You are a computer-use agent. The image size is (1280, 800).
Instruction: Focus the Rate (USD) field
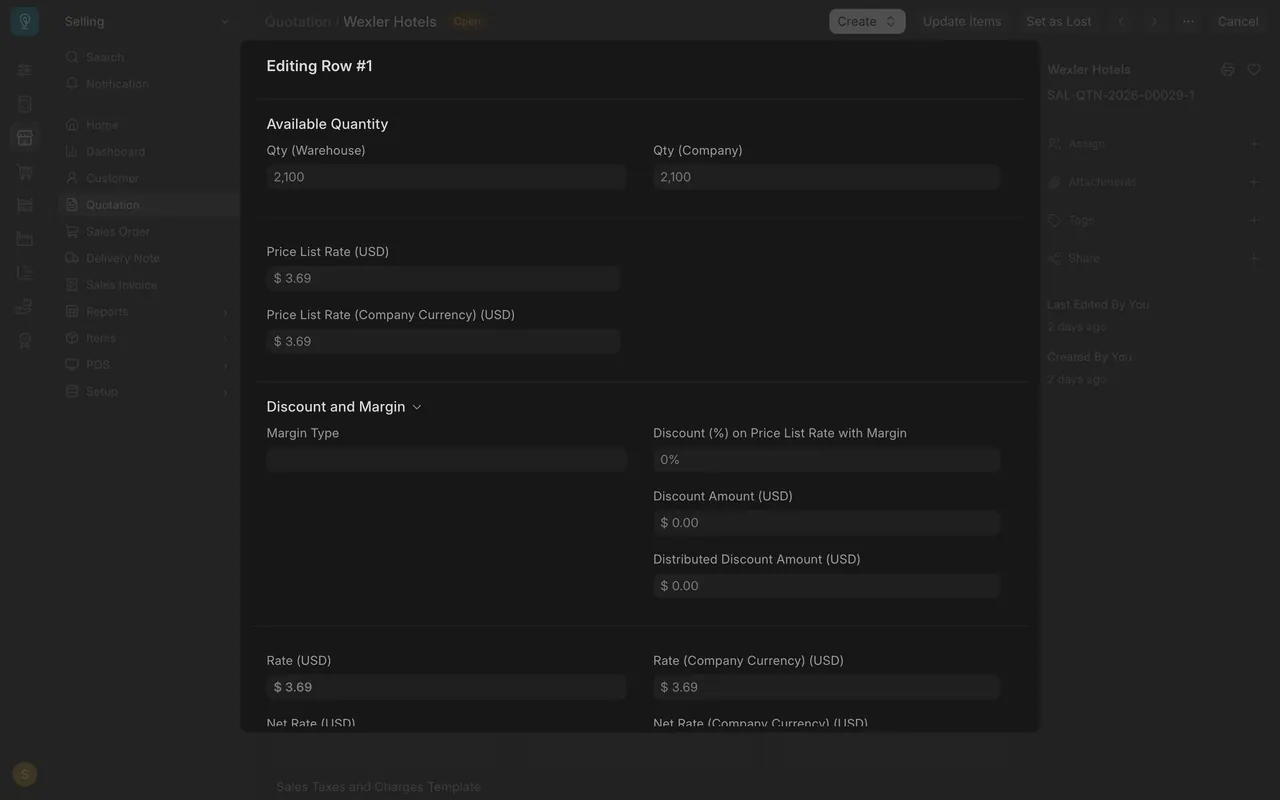point(446,687)
